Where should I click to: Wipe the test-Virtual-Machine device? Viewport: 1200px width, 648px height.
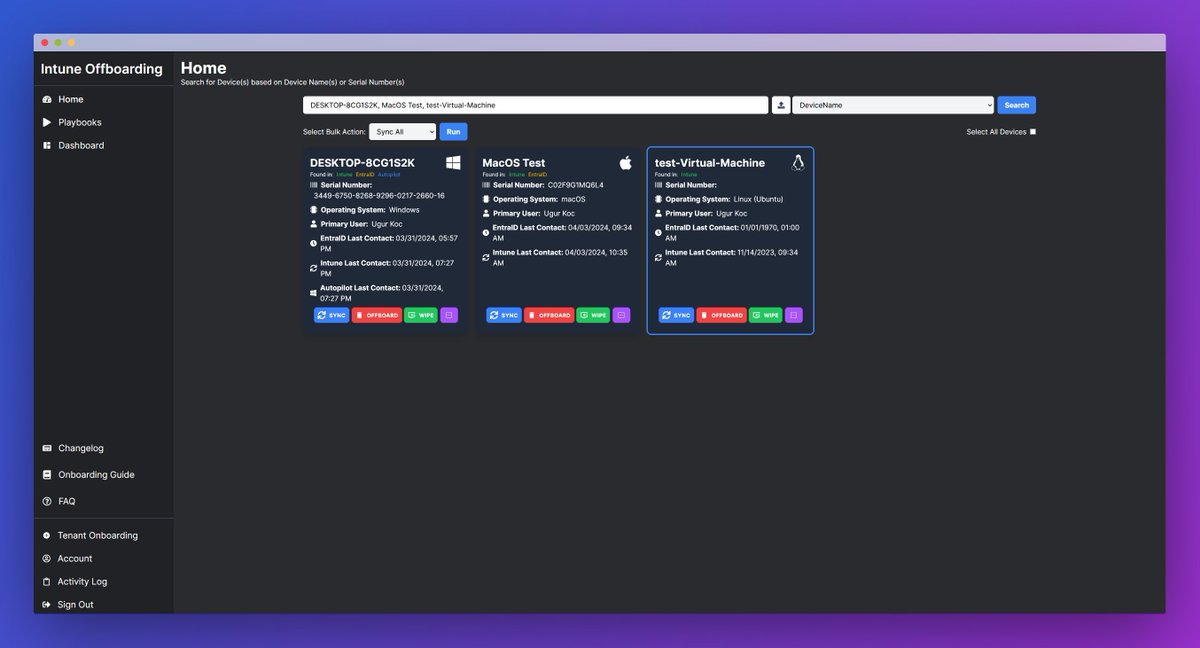[x=766, y=315]
